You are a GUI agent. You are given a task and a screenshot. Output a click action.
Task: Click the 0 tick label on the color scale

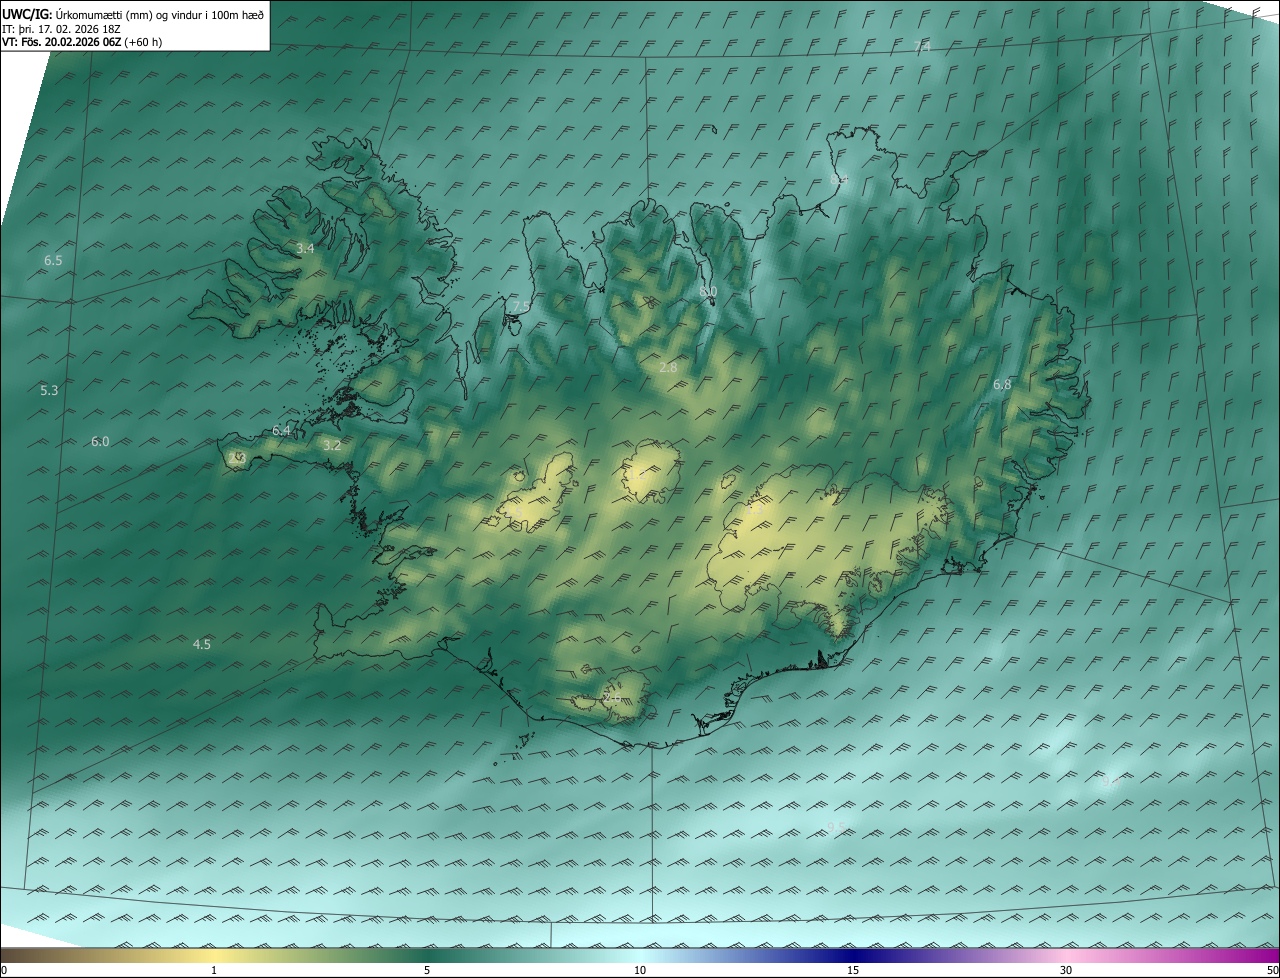(4, 970)
